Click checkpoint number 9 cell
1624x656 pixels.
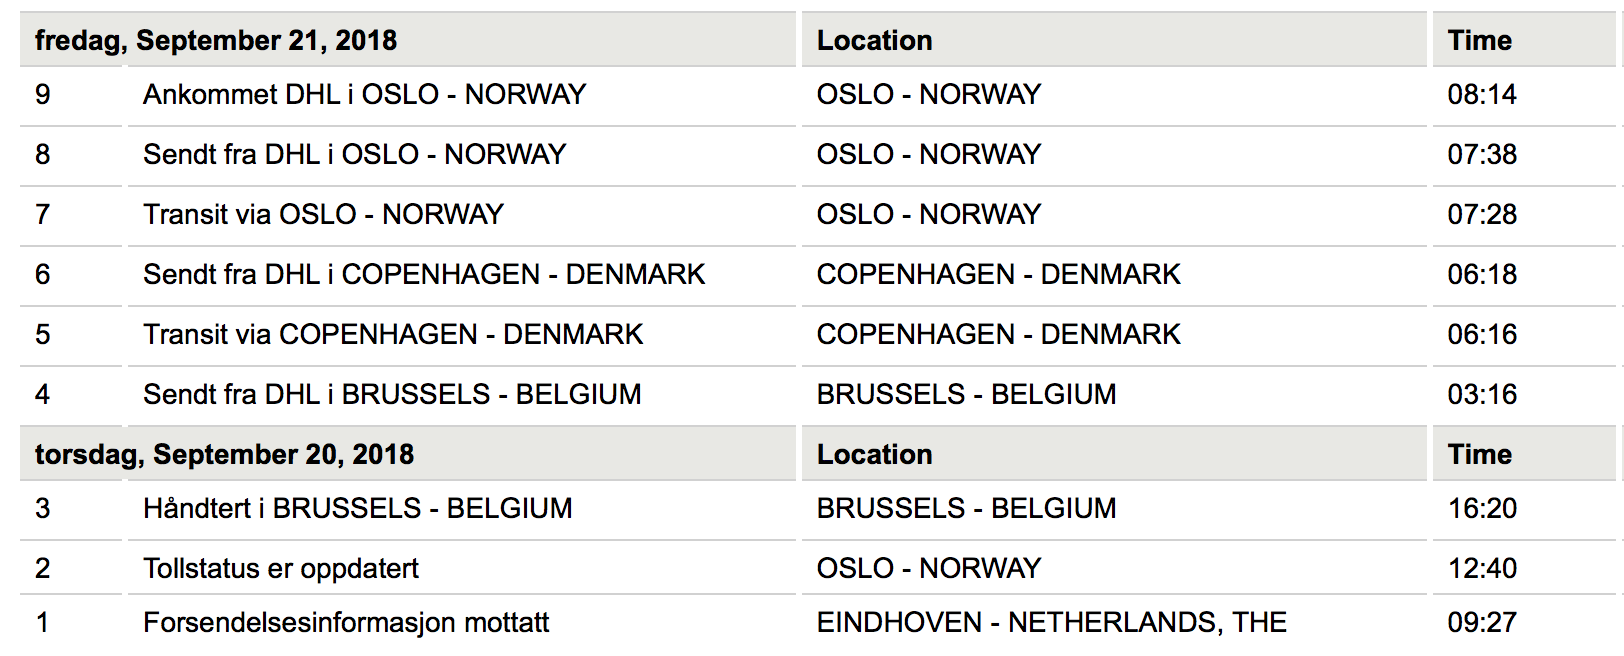click(x=43, y=95)
